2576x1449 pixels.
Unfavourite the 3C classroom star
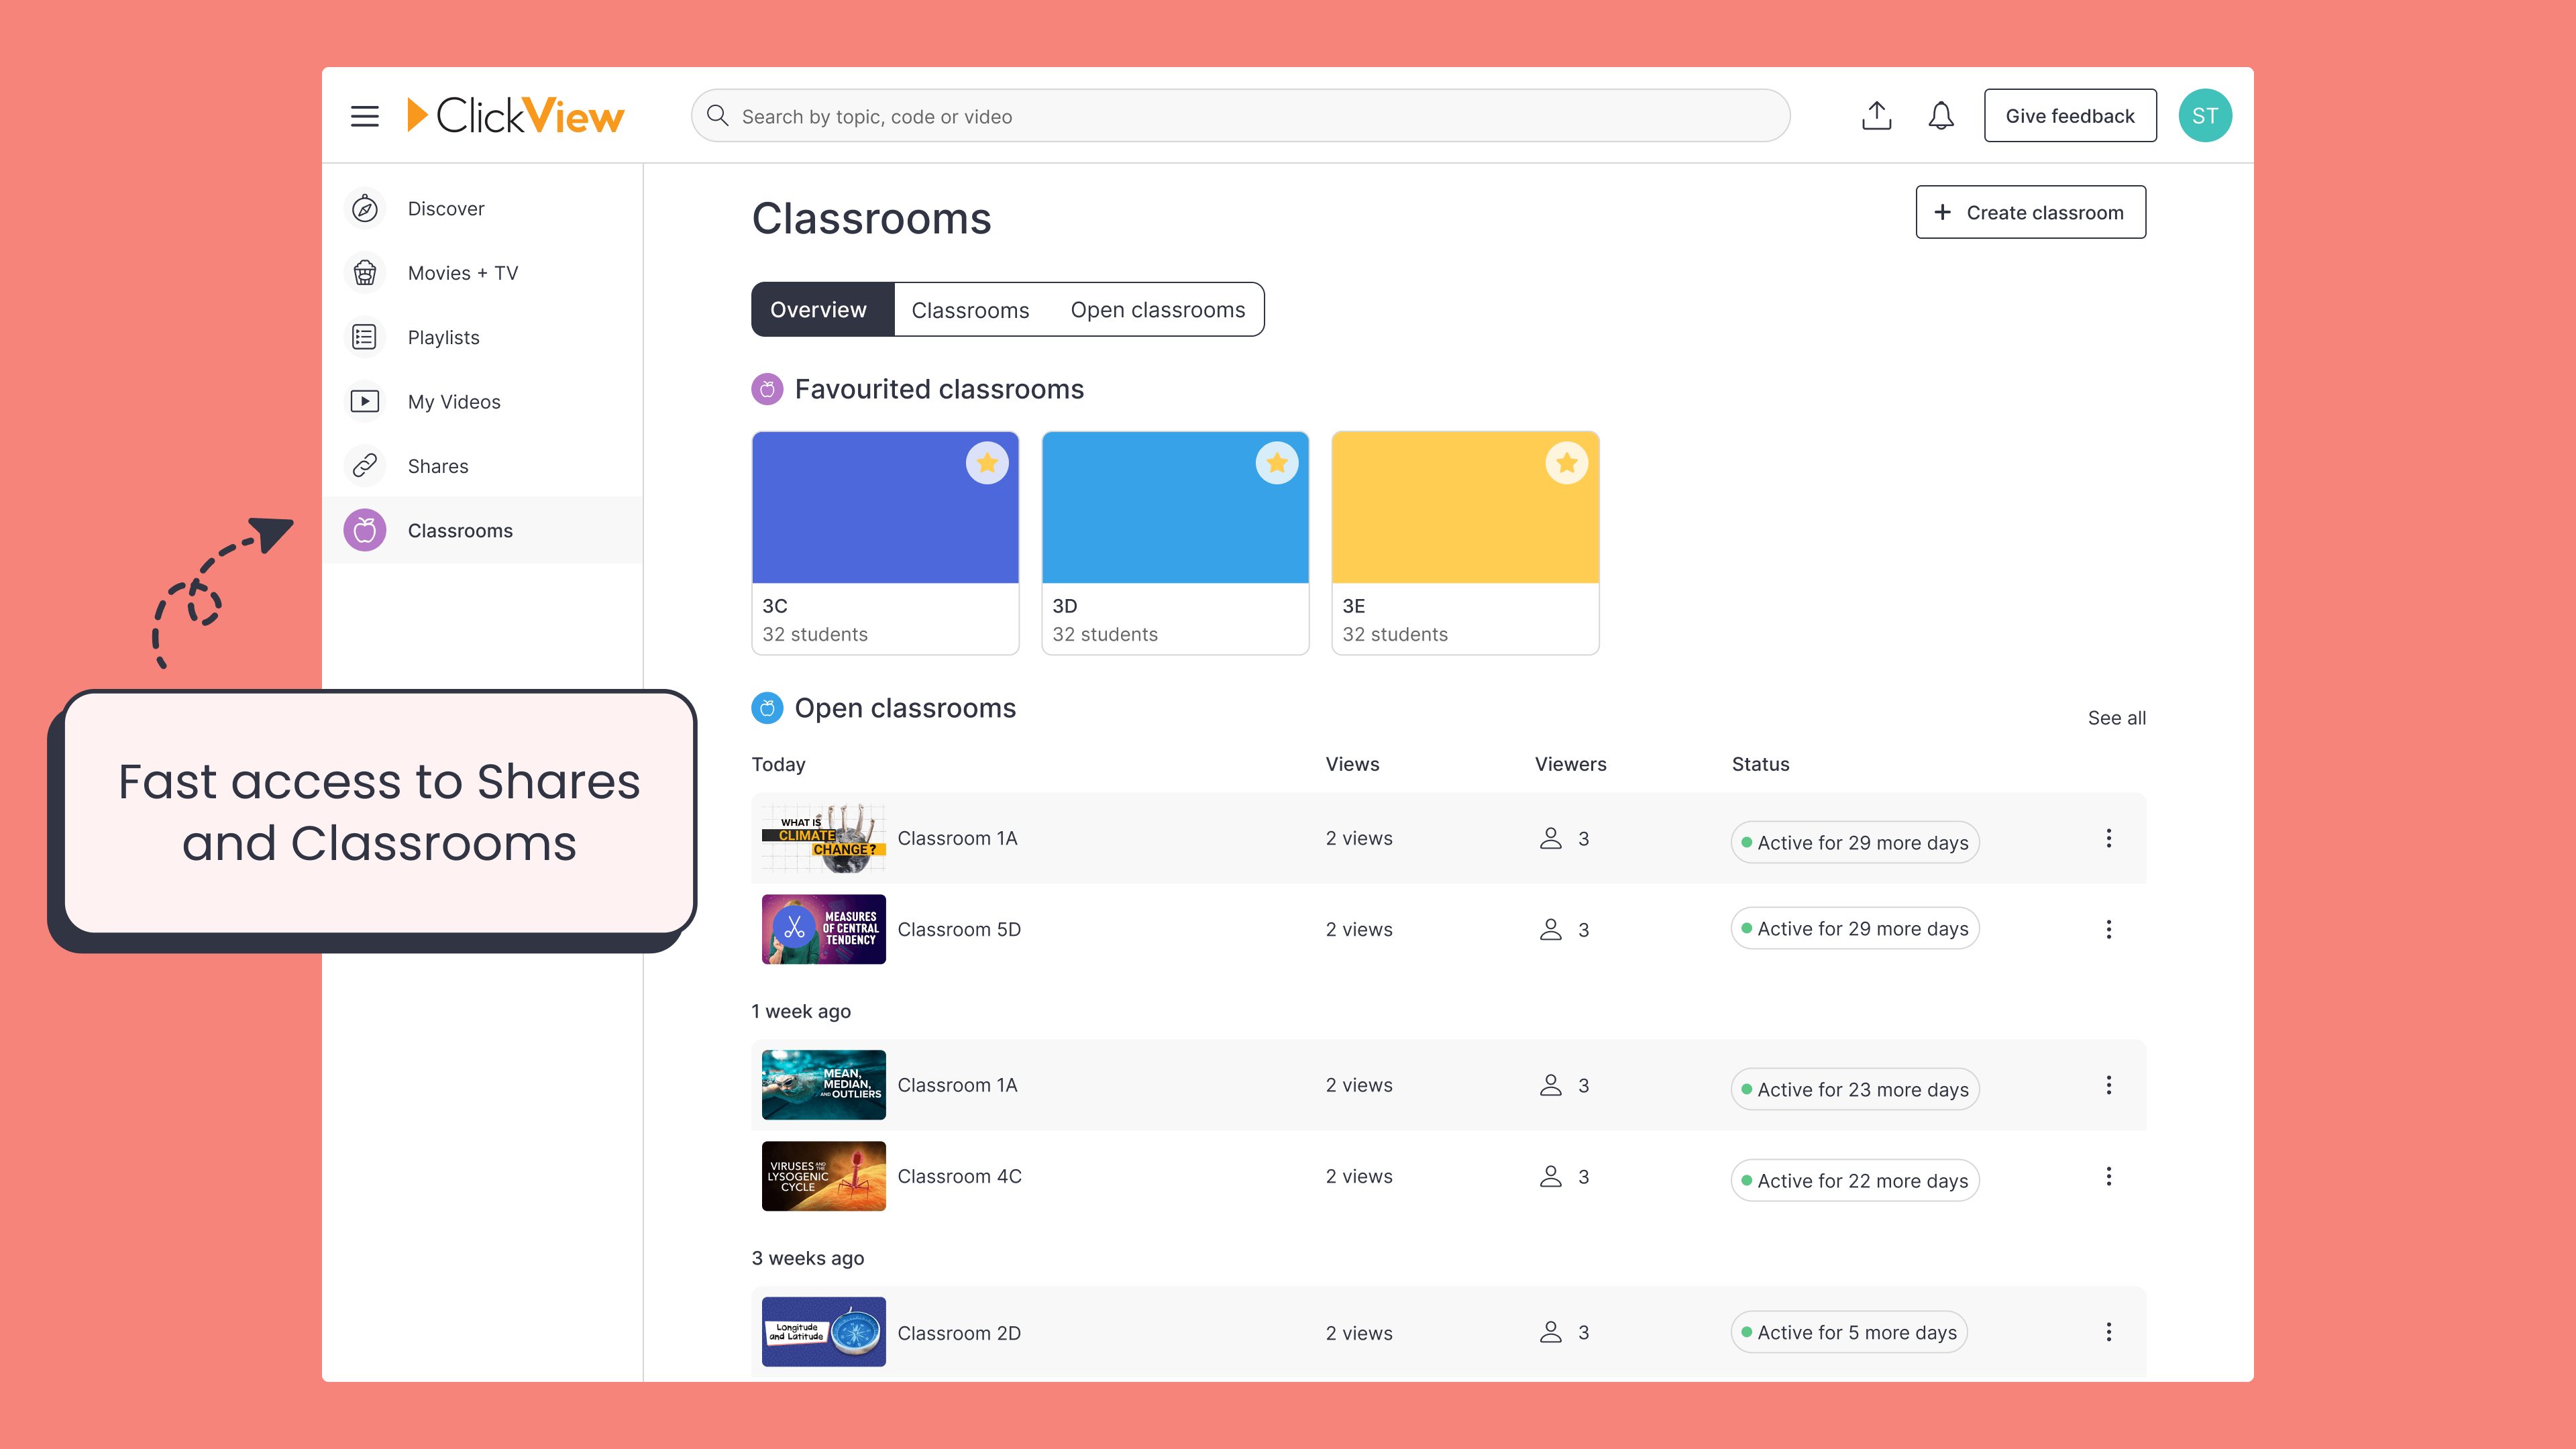(x=986, y=463)
